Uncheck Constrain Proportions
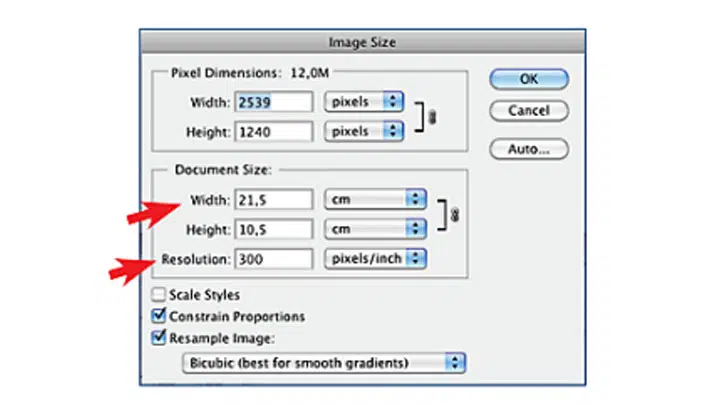 tap(158, 316)
